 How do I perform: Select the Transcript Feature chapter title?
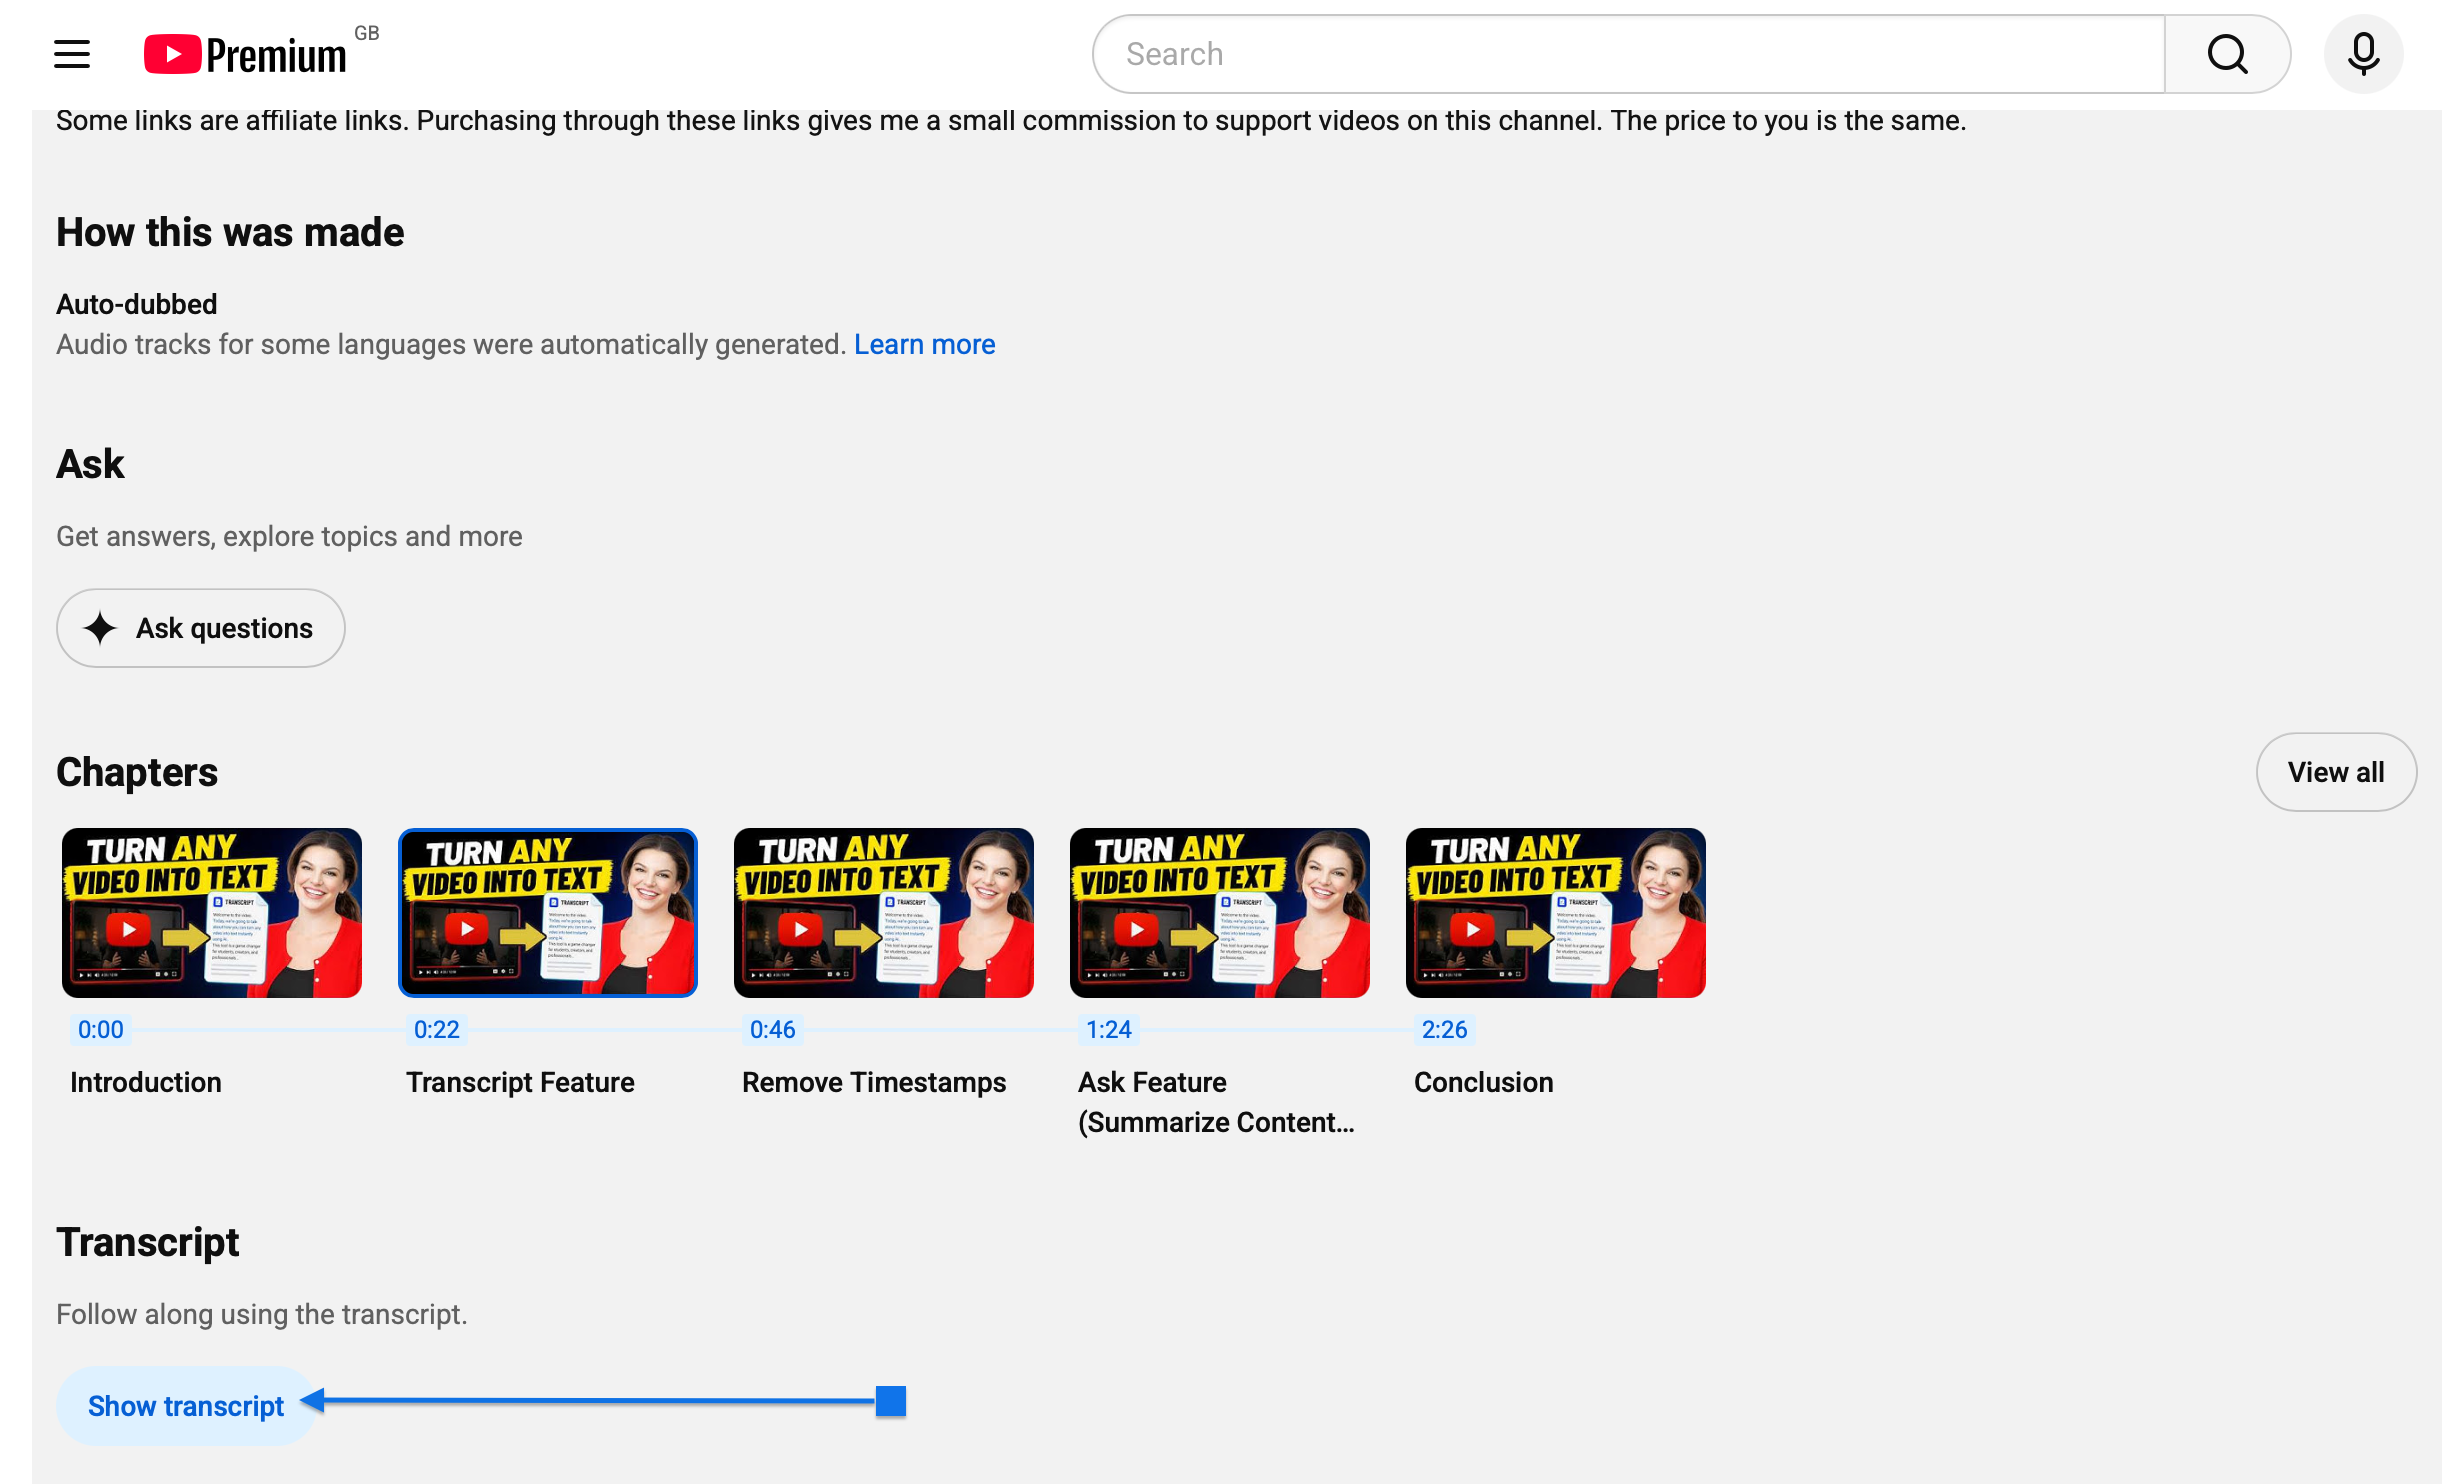click(x=520, y=1082)
